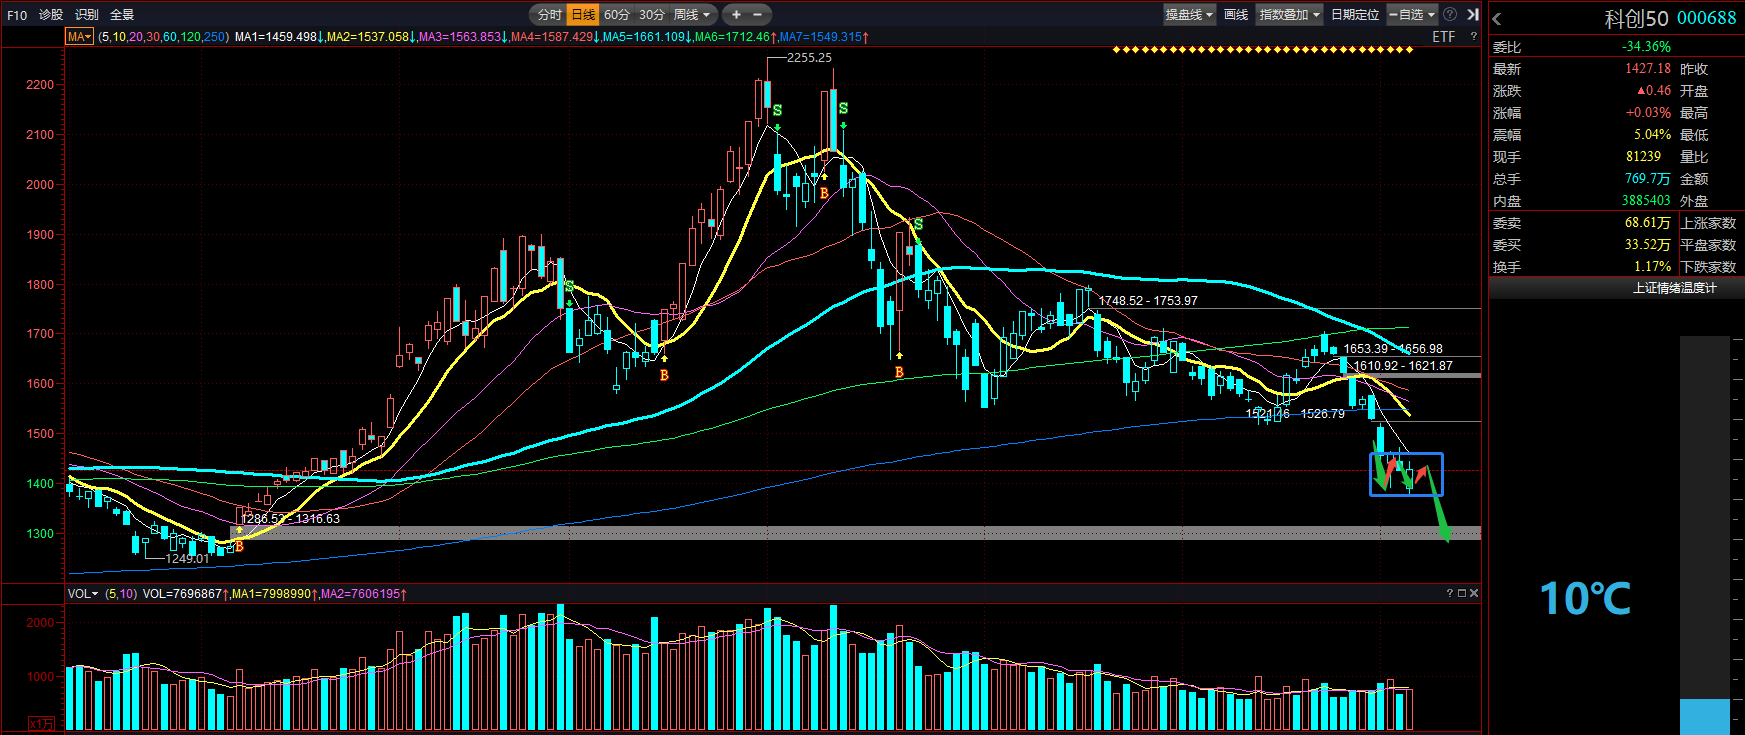The height and width of the screenshot is (735, 1745).
Task: Open the 自选 watchlist dropdown
Action: click(x=1412, y=15)
